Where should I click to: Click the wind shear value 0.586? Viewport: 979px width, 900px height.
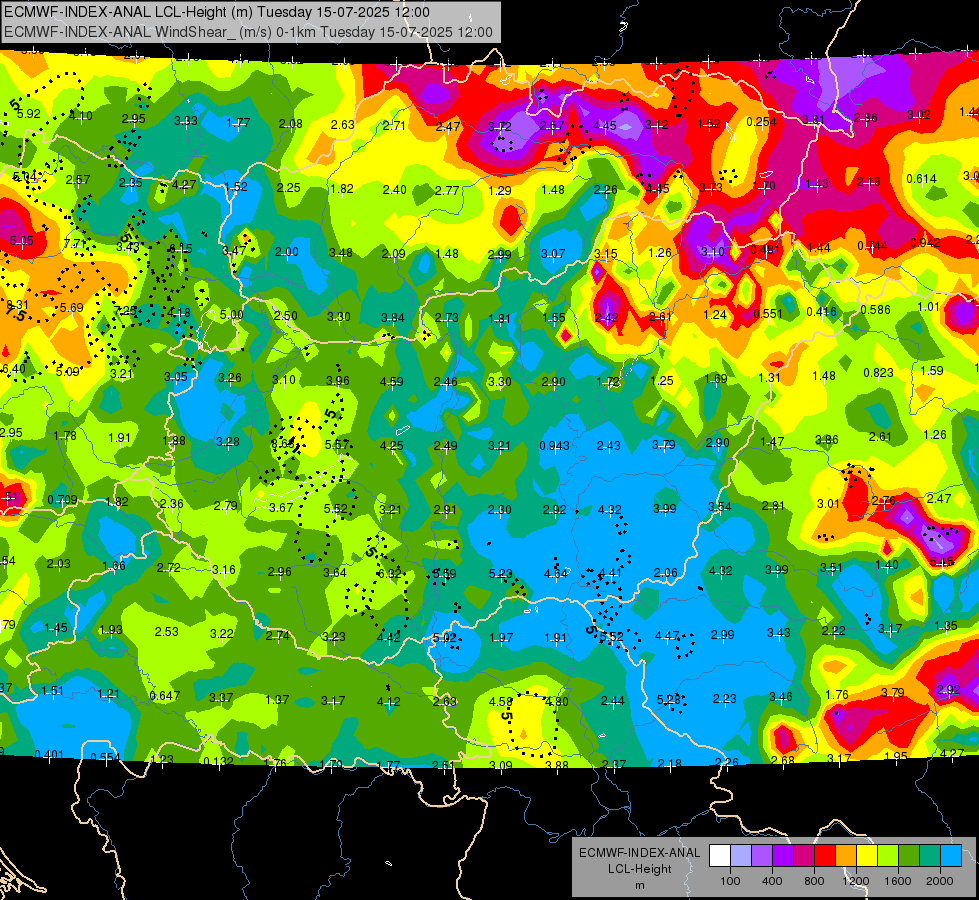point(875,310)
